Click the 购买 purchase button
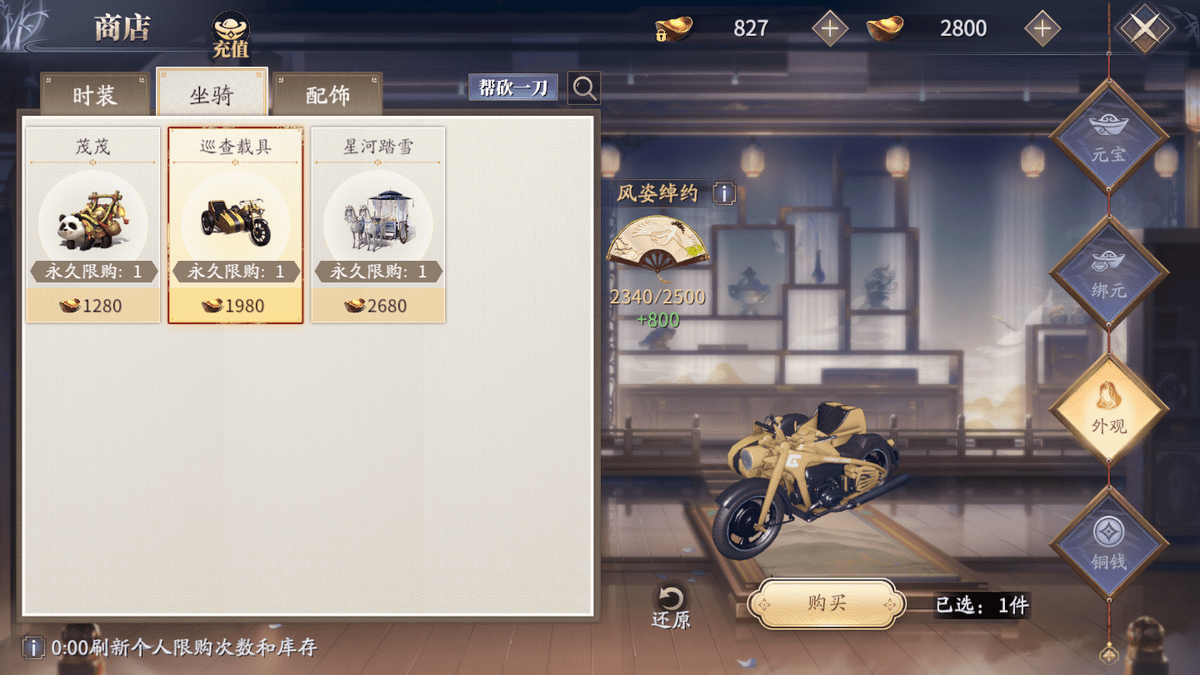Screen dimensions: 1200x675 827,604
